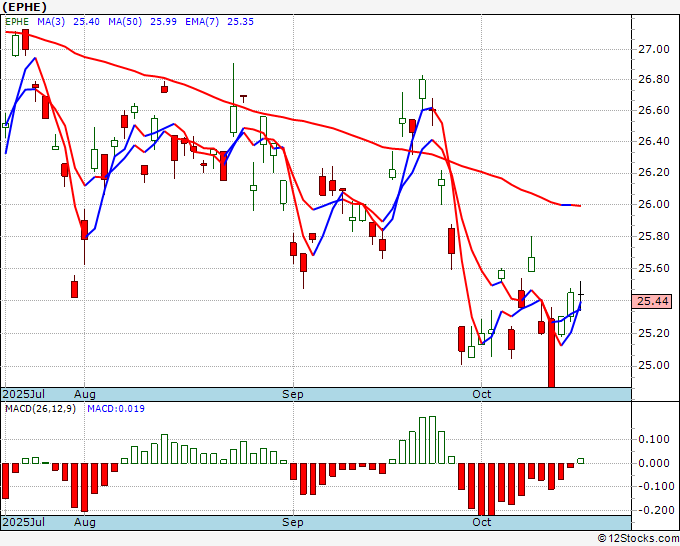
Task: Click the MA(3) value 25.40
Action: [x=86, y=22]
